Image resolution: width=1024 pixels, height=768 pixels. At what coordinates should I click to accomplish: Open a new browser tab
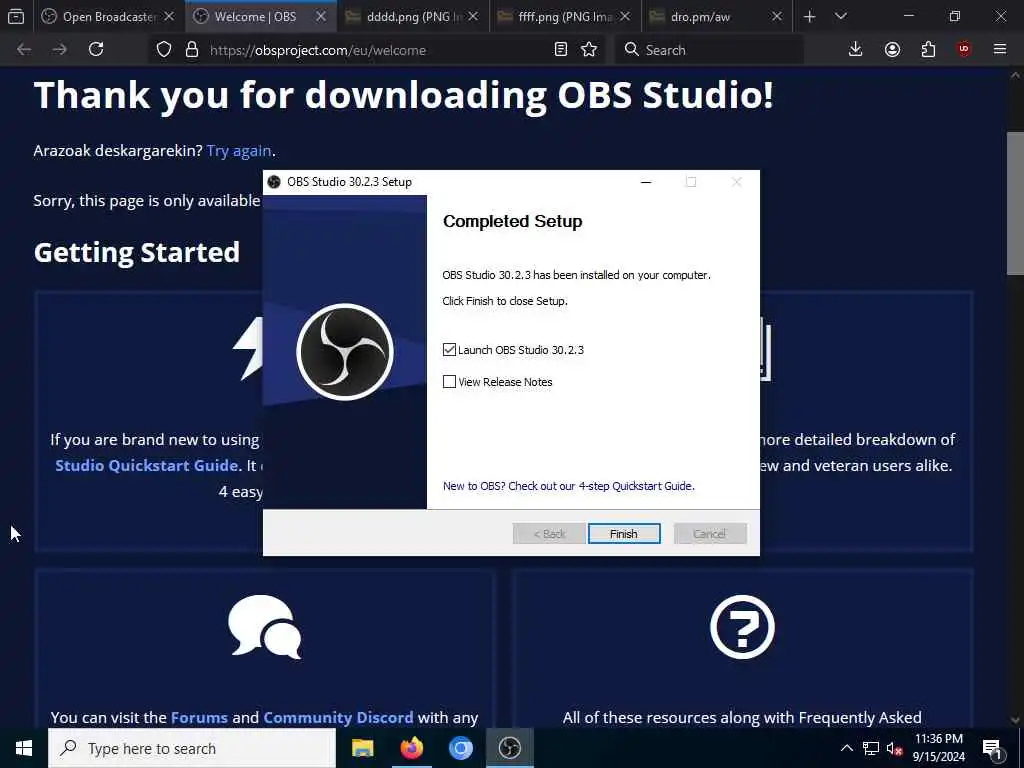tap(809, 16)
